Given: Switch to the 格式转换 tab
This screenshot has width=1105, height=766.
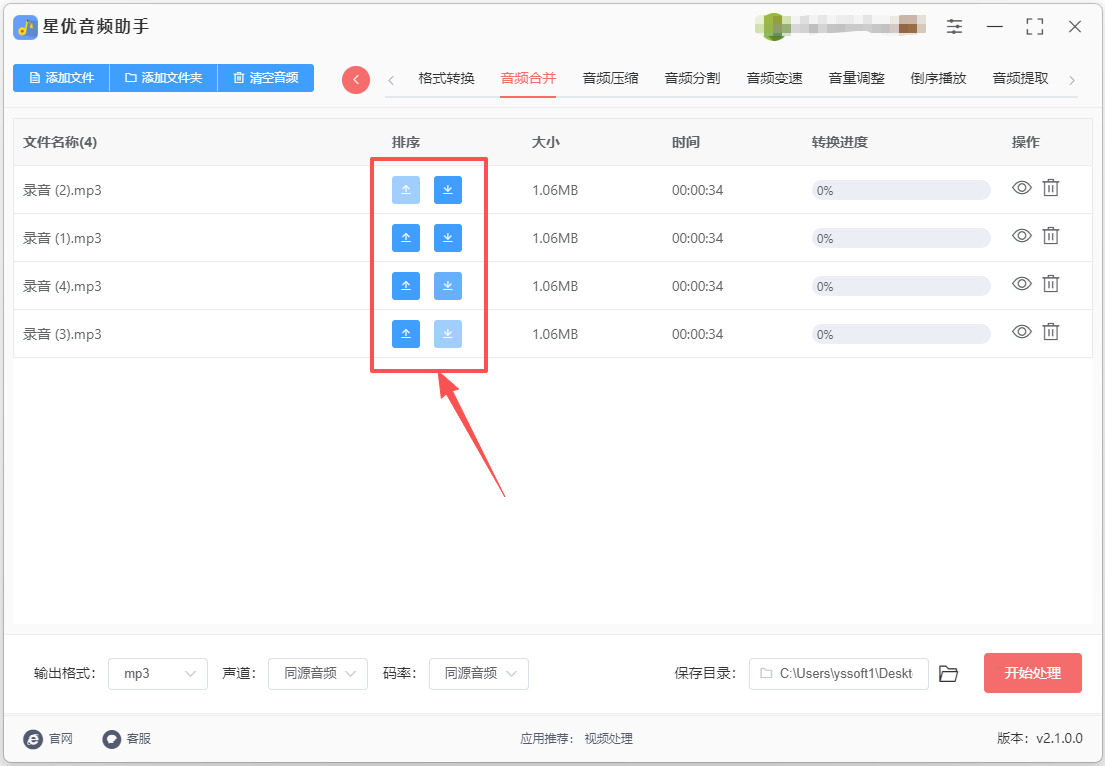Looking at the screenshot, I should [x=446, y=78].
